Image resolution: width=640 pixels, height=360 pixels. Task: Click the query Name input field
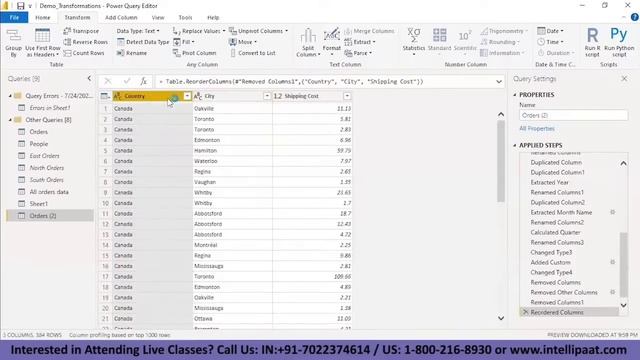click(573, 116)
